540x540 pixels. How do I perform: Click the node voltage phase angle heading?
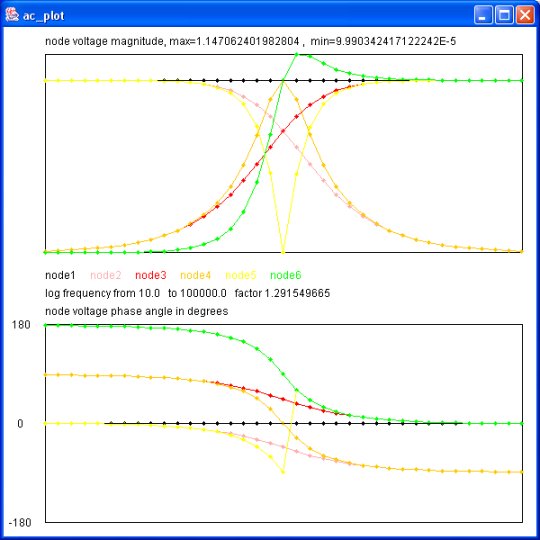pyautogui.click(x=136, y=311)
